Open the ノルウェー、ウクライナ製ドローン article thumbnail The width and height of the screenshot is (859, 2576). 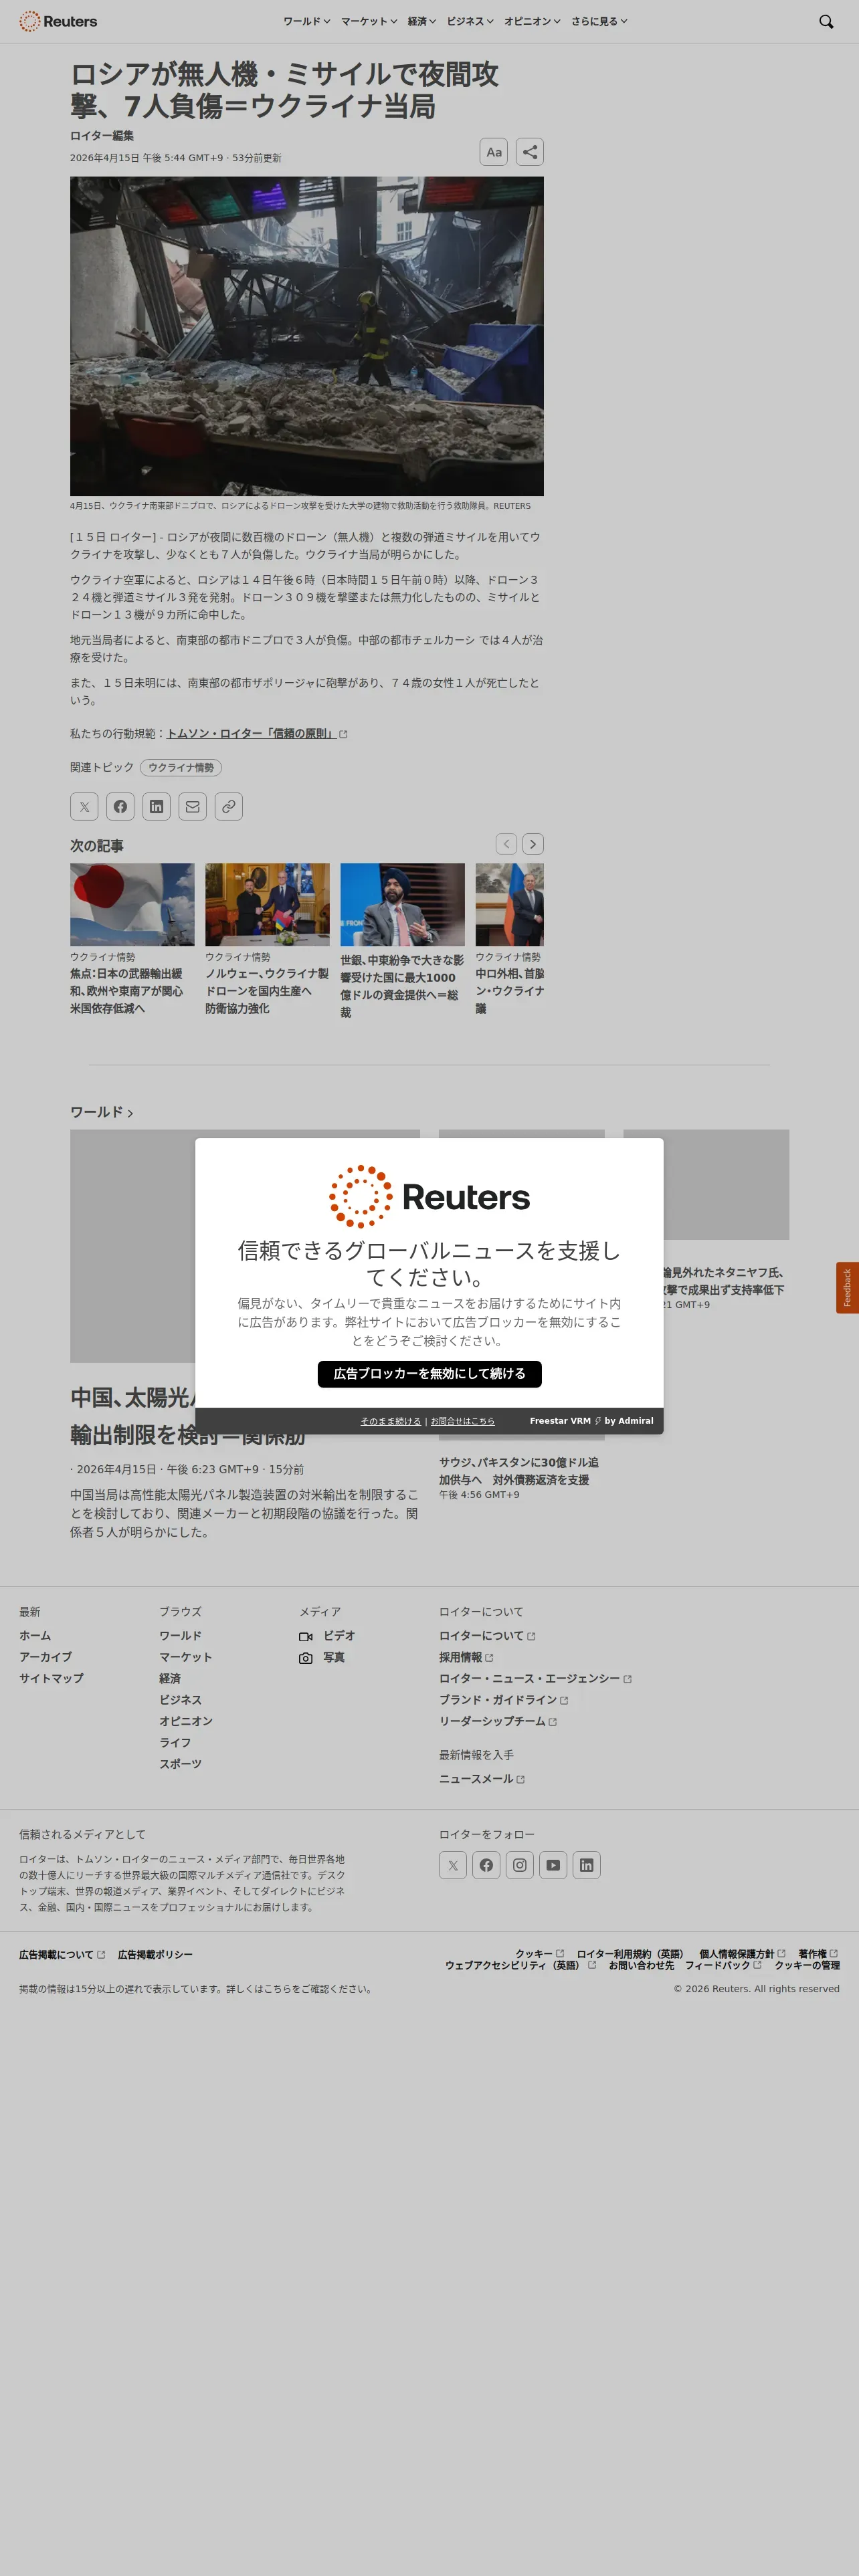(x=267, y=904)
